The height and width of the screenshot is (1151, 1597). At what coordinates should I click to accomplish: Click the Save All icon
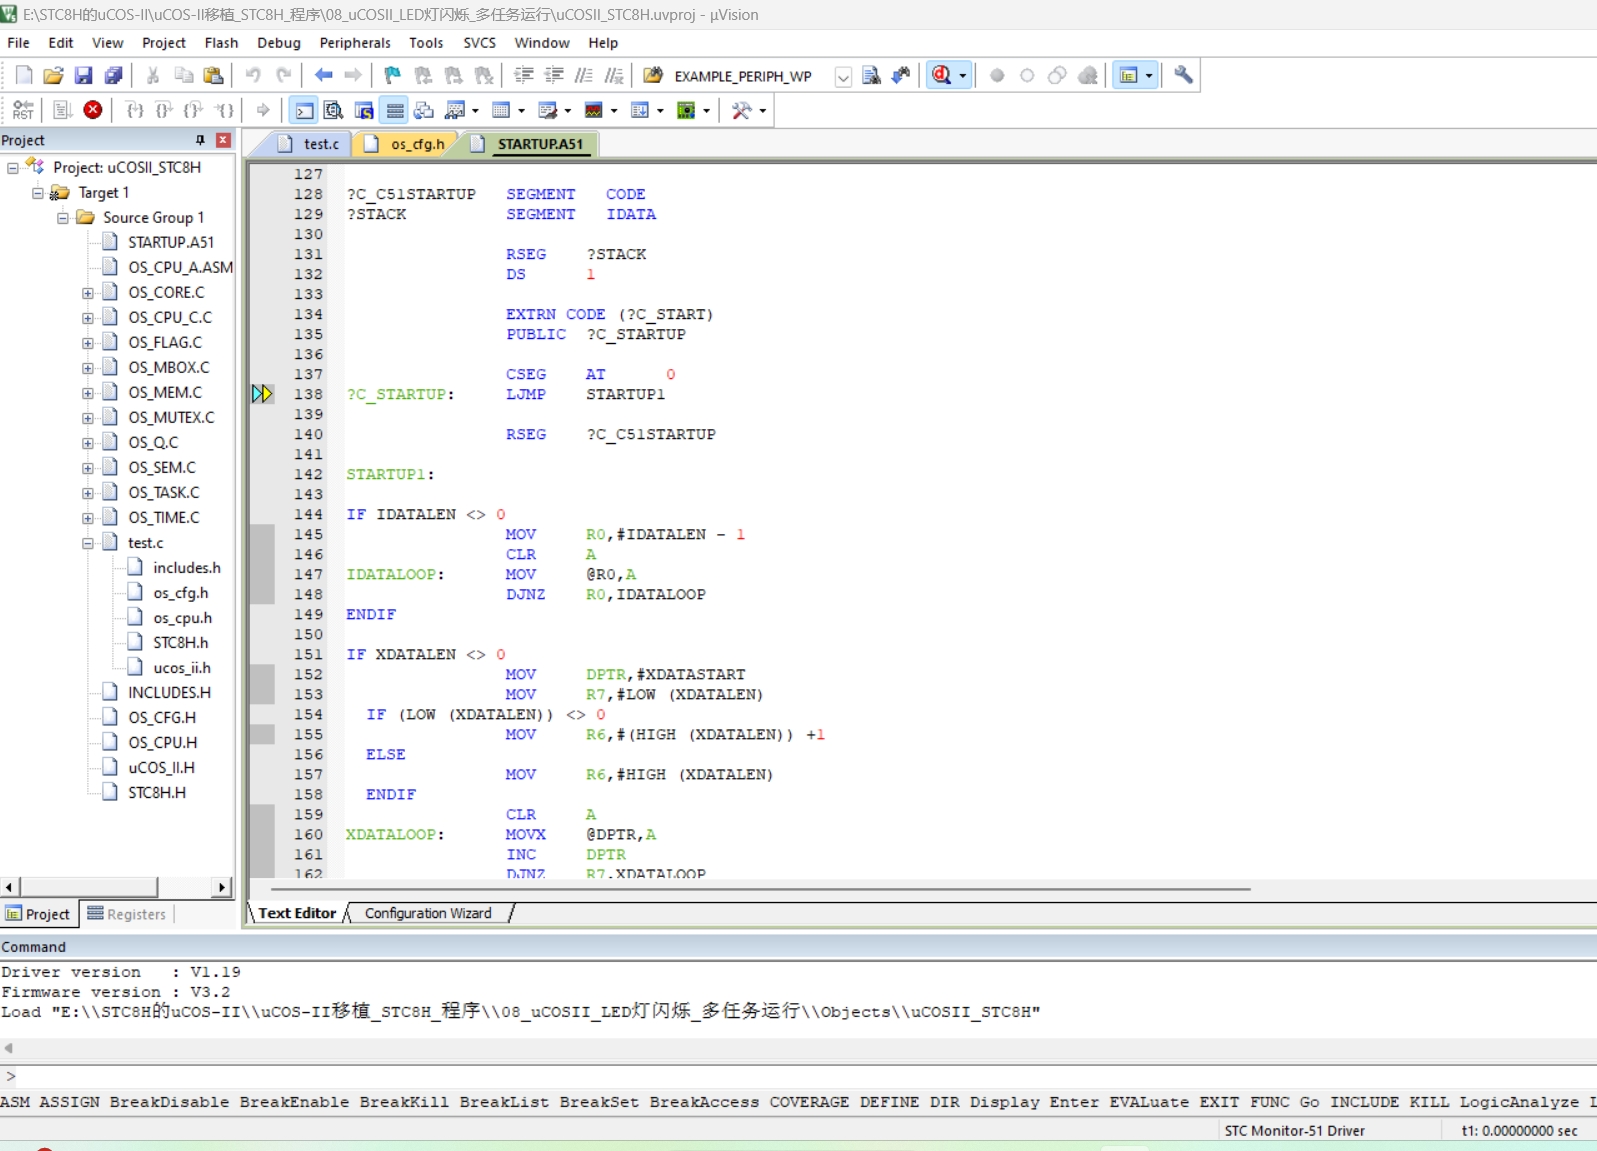pos(114,75)
